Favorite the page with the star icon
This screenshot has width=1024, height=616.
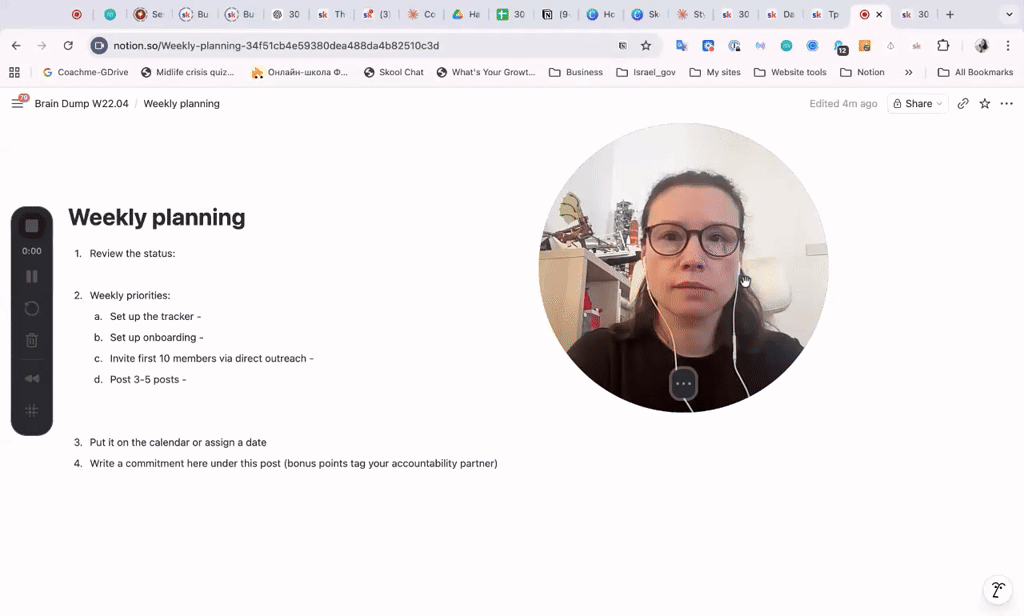pos(984,103)
